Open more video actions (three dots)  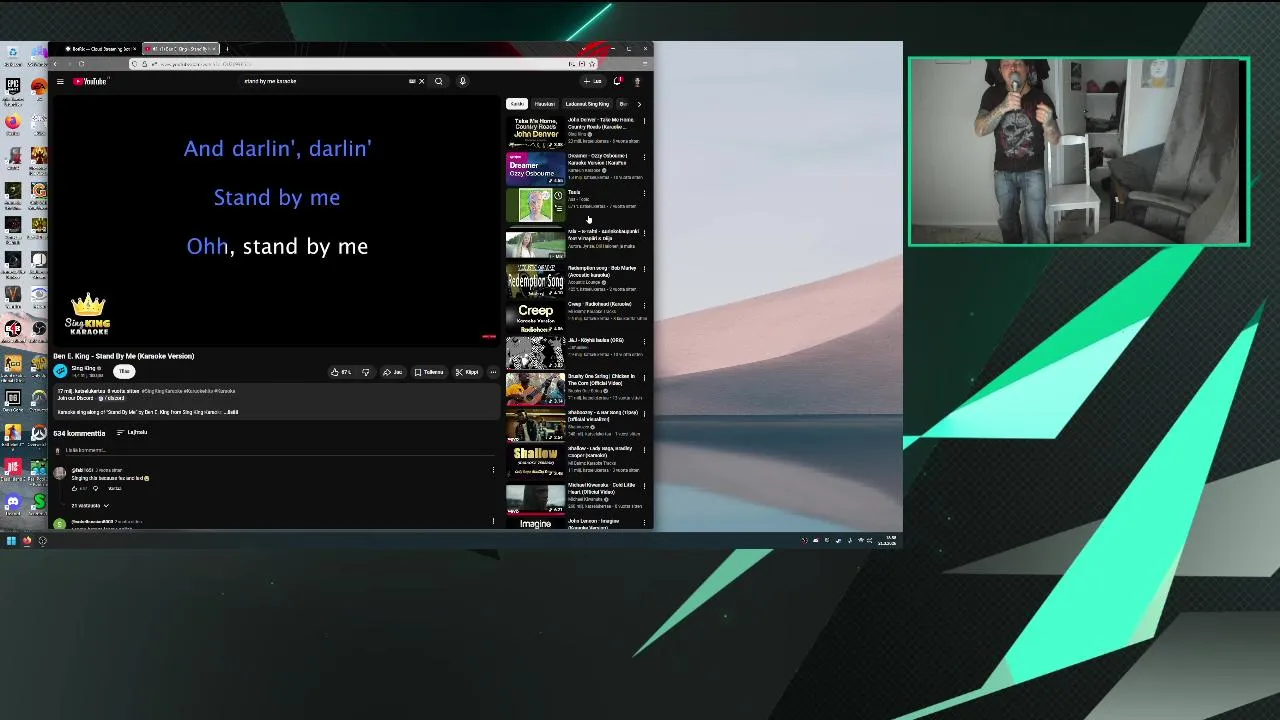click(492, 372)
